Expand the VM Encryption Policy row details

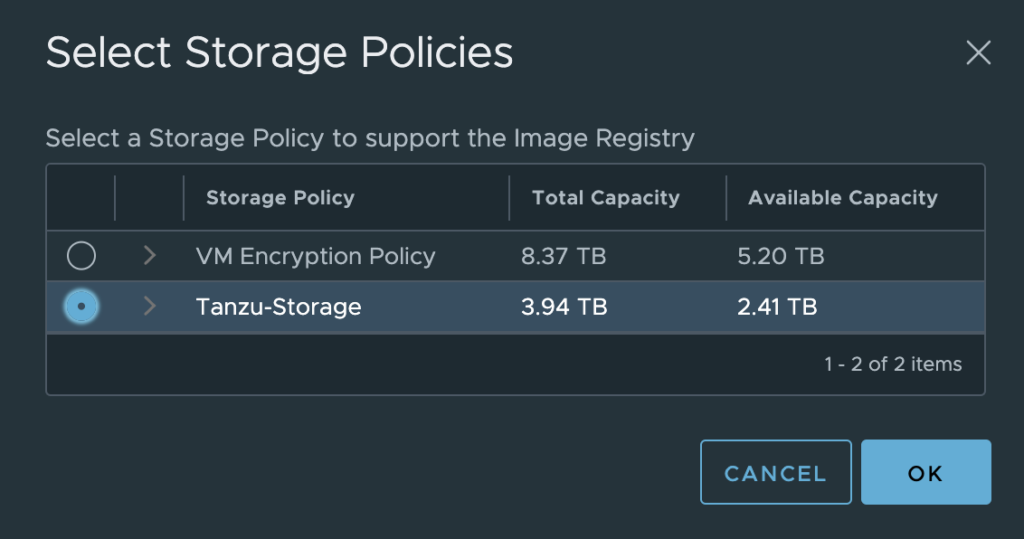[x=150, y=256]
